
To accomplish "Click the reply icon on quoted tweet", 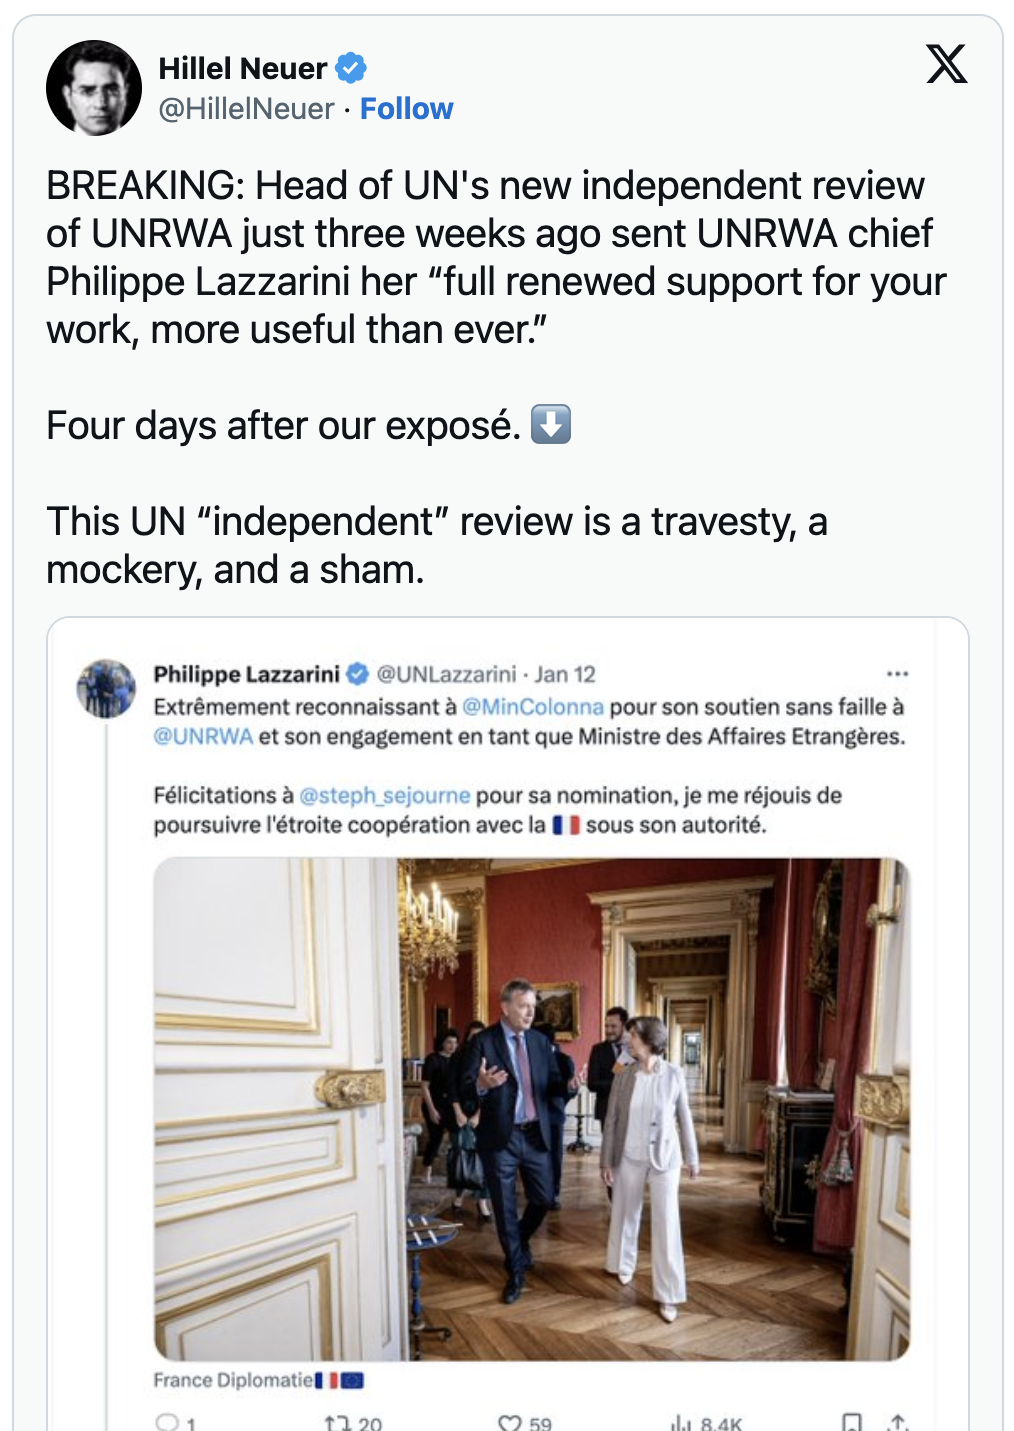I will (166, 1422).
